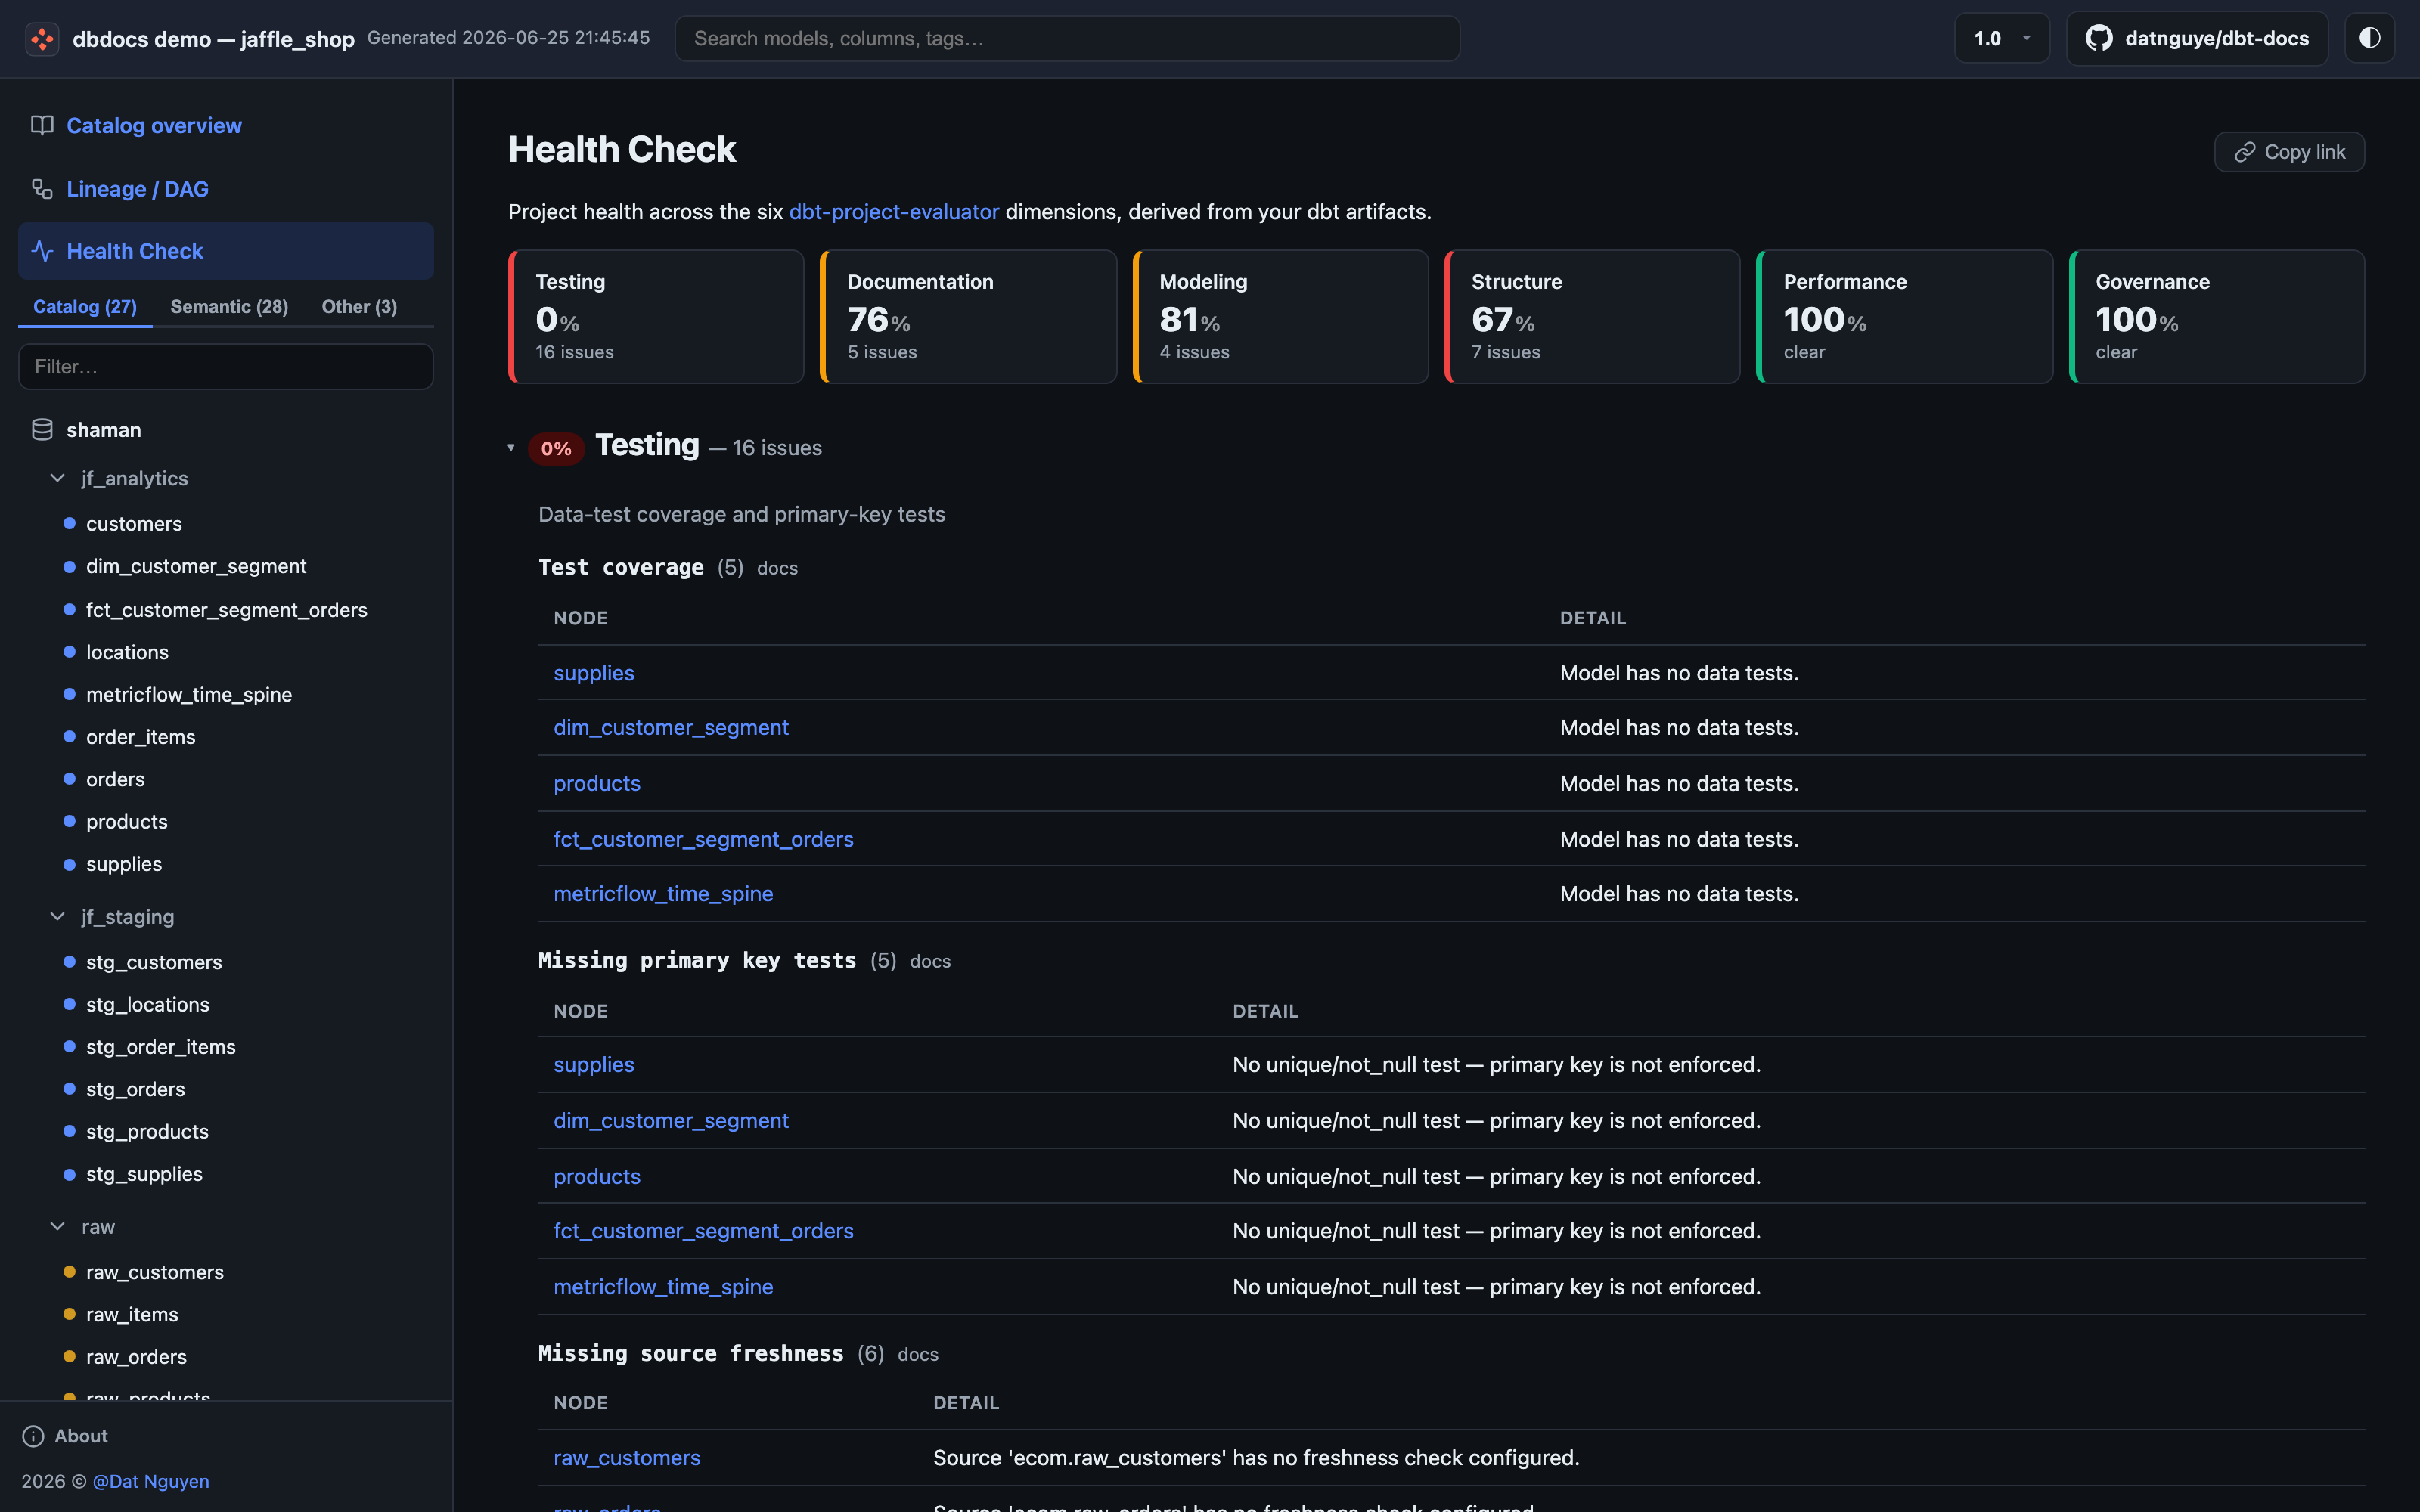The width and height of the screenshot is (2420, 1512).
Task: Click the orange dot beside raw_customers
Action: tap(69, 1272)
